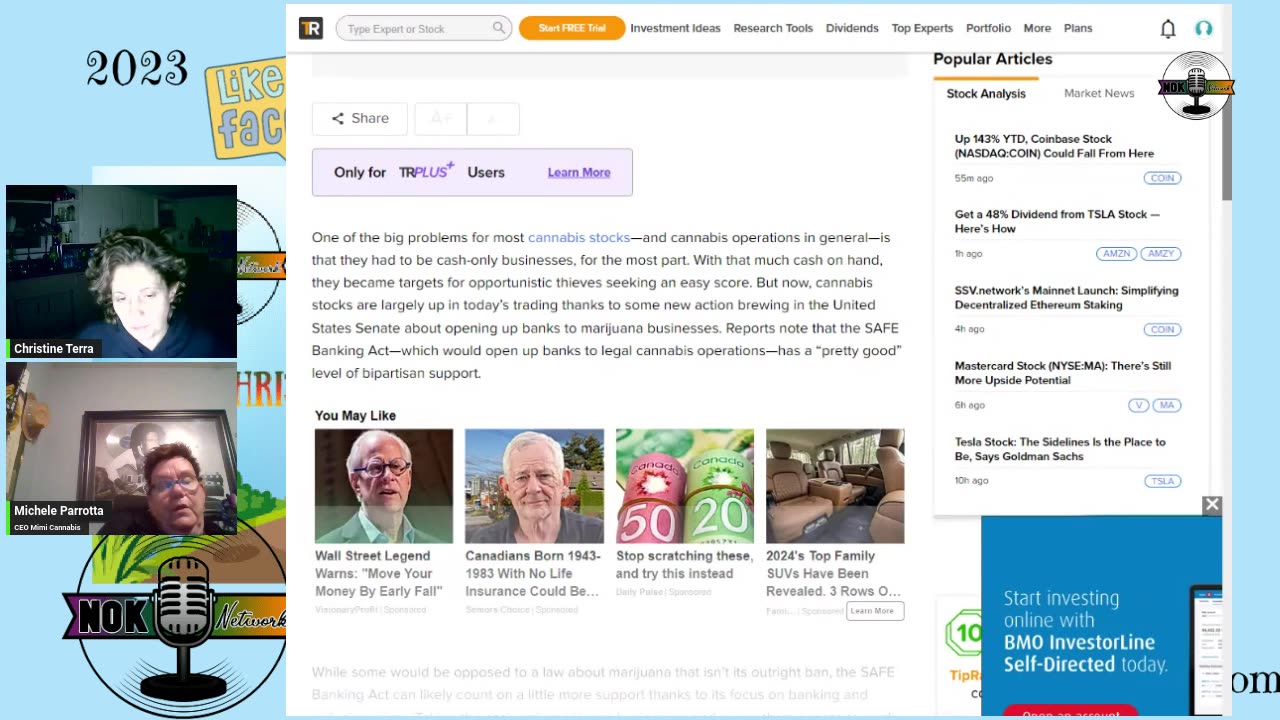Open the More menu
This screenshot has width=1280, height=720.
(1037, 28)
